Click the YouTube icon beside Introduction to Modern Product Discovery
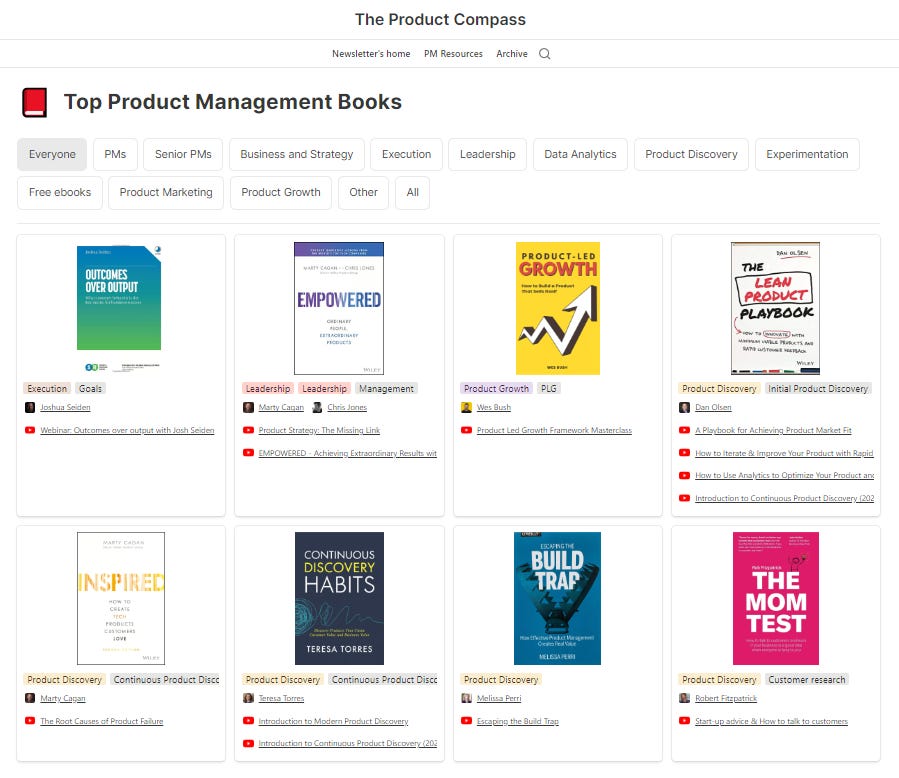This screenshot has width=899, height=778. [x=248, y=721]
